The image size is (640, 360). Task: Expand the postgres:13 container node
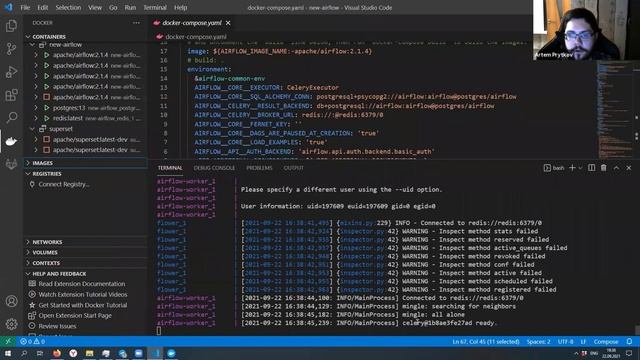(x=36, y=108)
